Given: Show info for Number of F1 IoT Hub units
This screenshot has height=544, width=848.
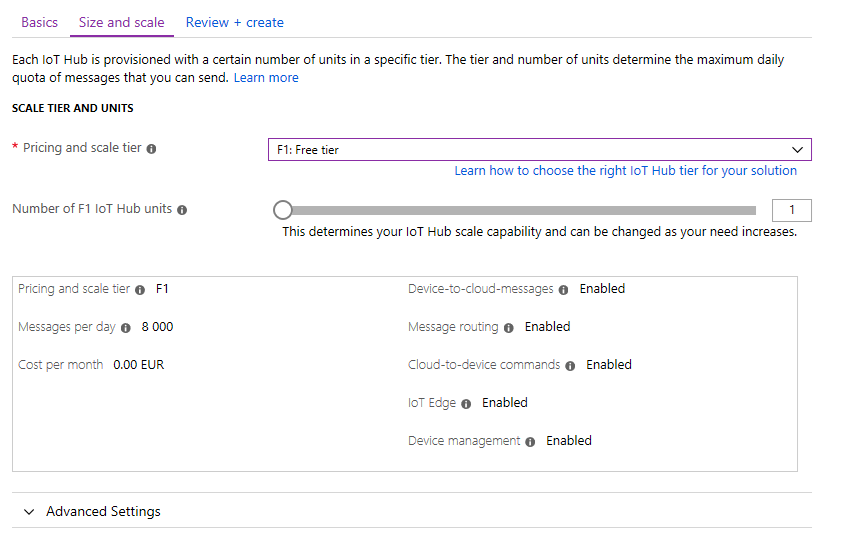Looking at the screenshot, I should point(182,210).
